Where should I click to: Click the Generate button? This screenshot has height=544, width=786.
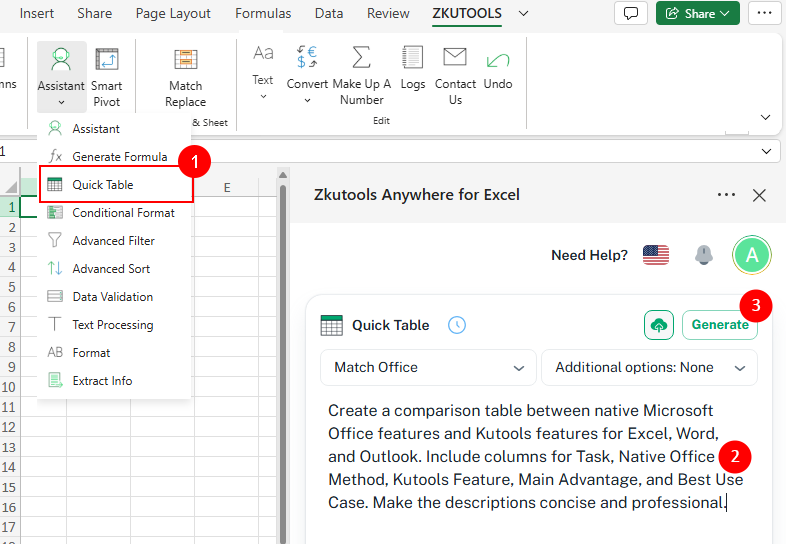tap(720, 325)
